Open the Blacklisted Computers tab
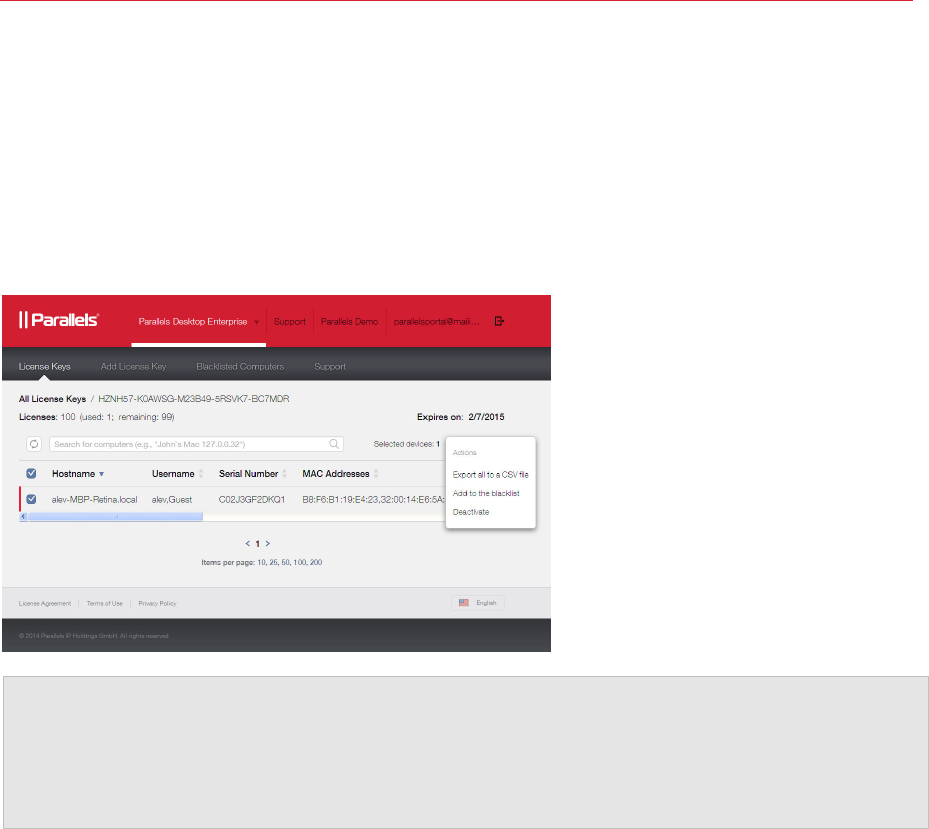The image size is (929, 829). point(240,366)
